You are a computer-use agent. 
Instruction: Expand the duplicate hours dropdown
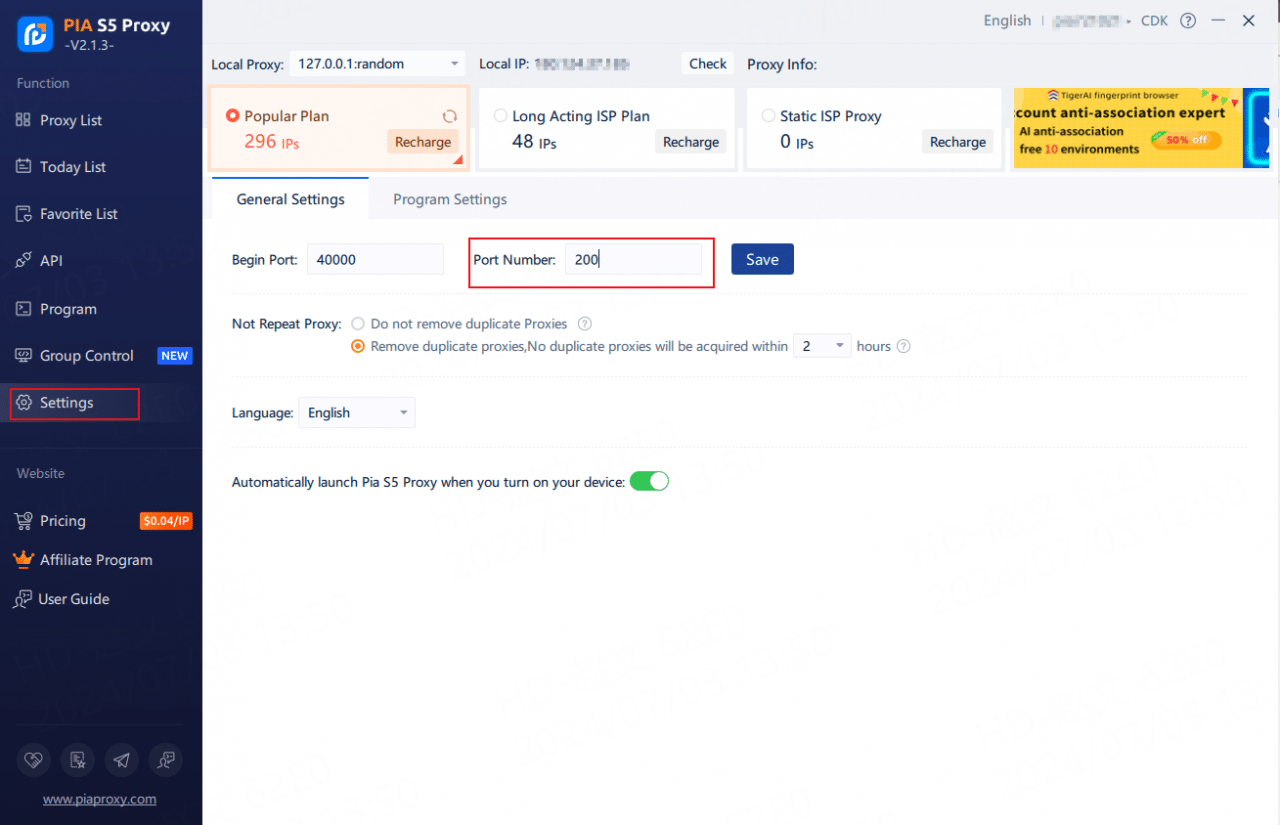822,346
